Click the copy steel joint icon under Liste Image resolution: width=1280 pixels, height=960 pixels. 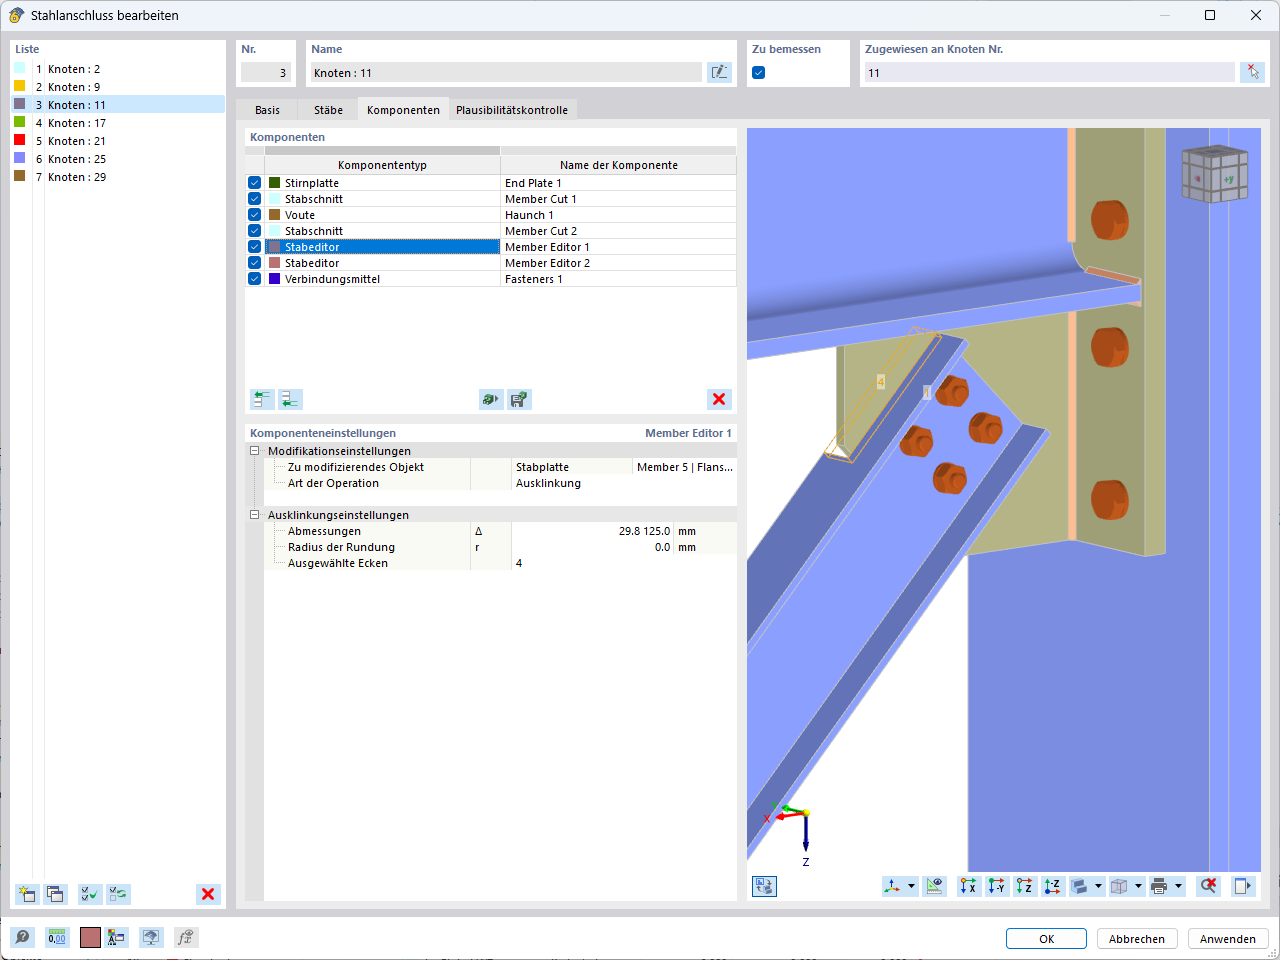coord(55,894)
